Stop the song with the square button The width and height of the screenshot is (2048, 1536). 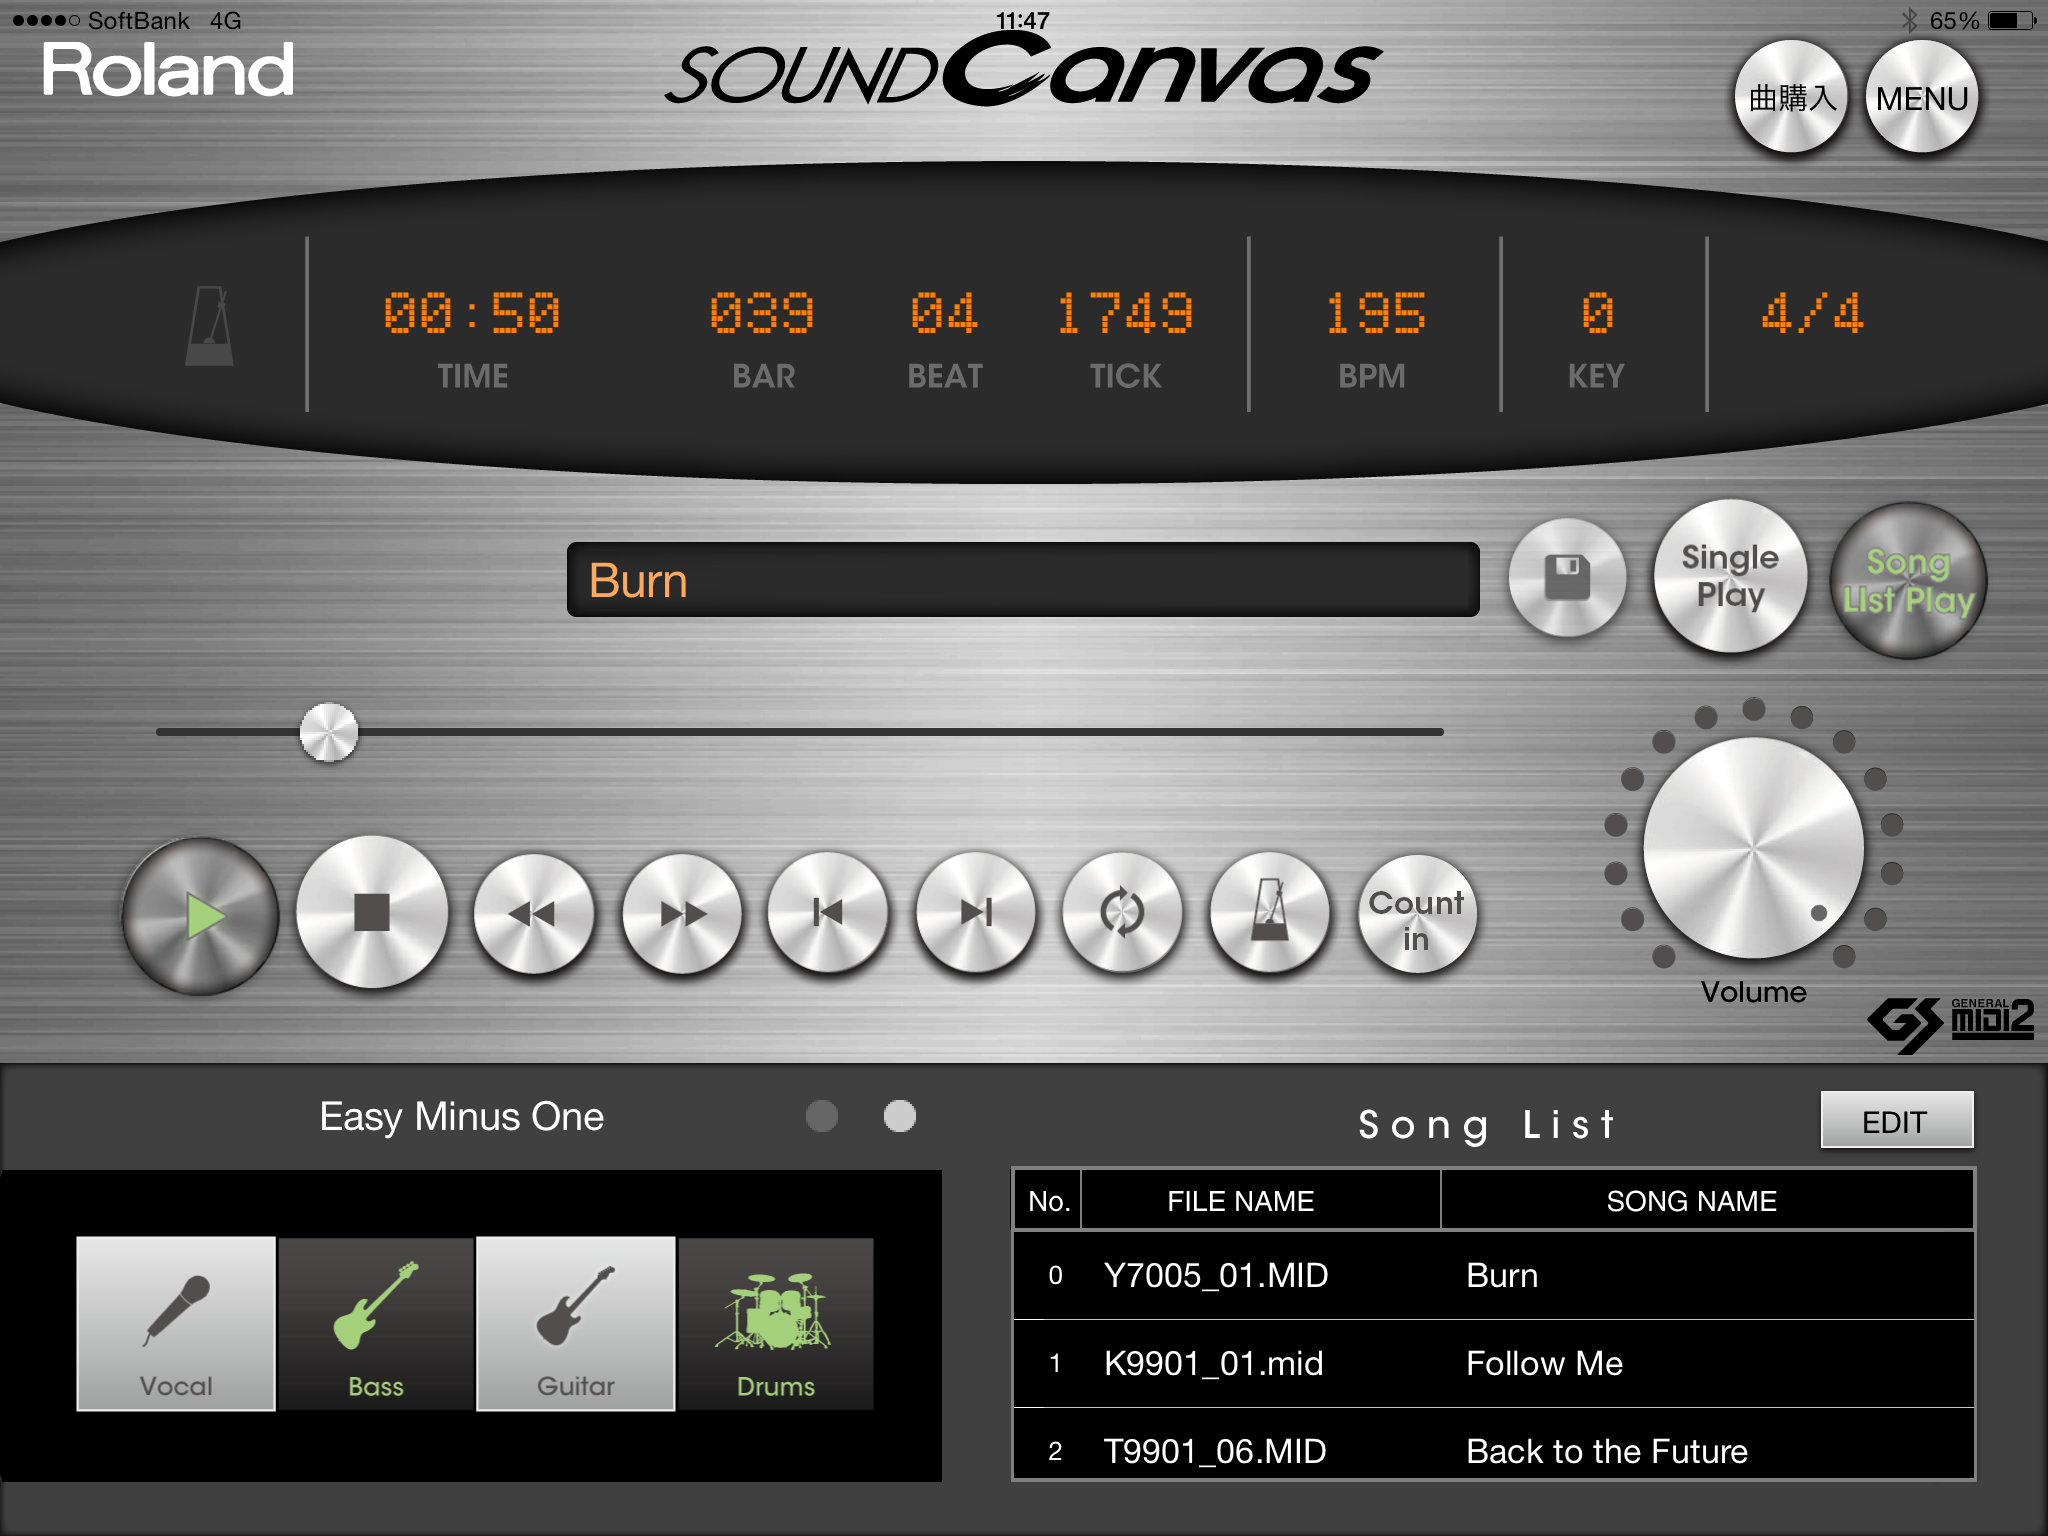[372, 912]
